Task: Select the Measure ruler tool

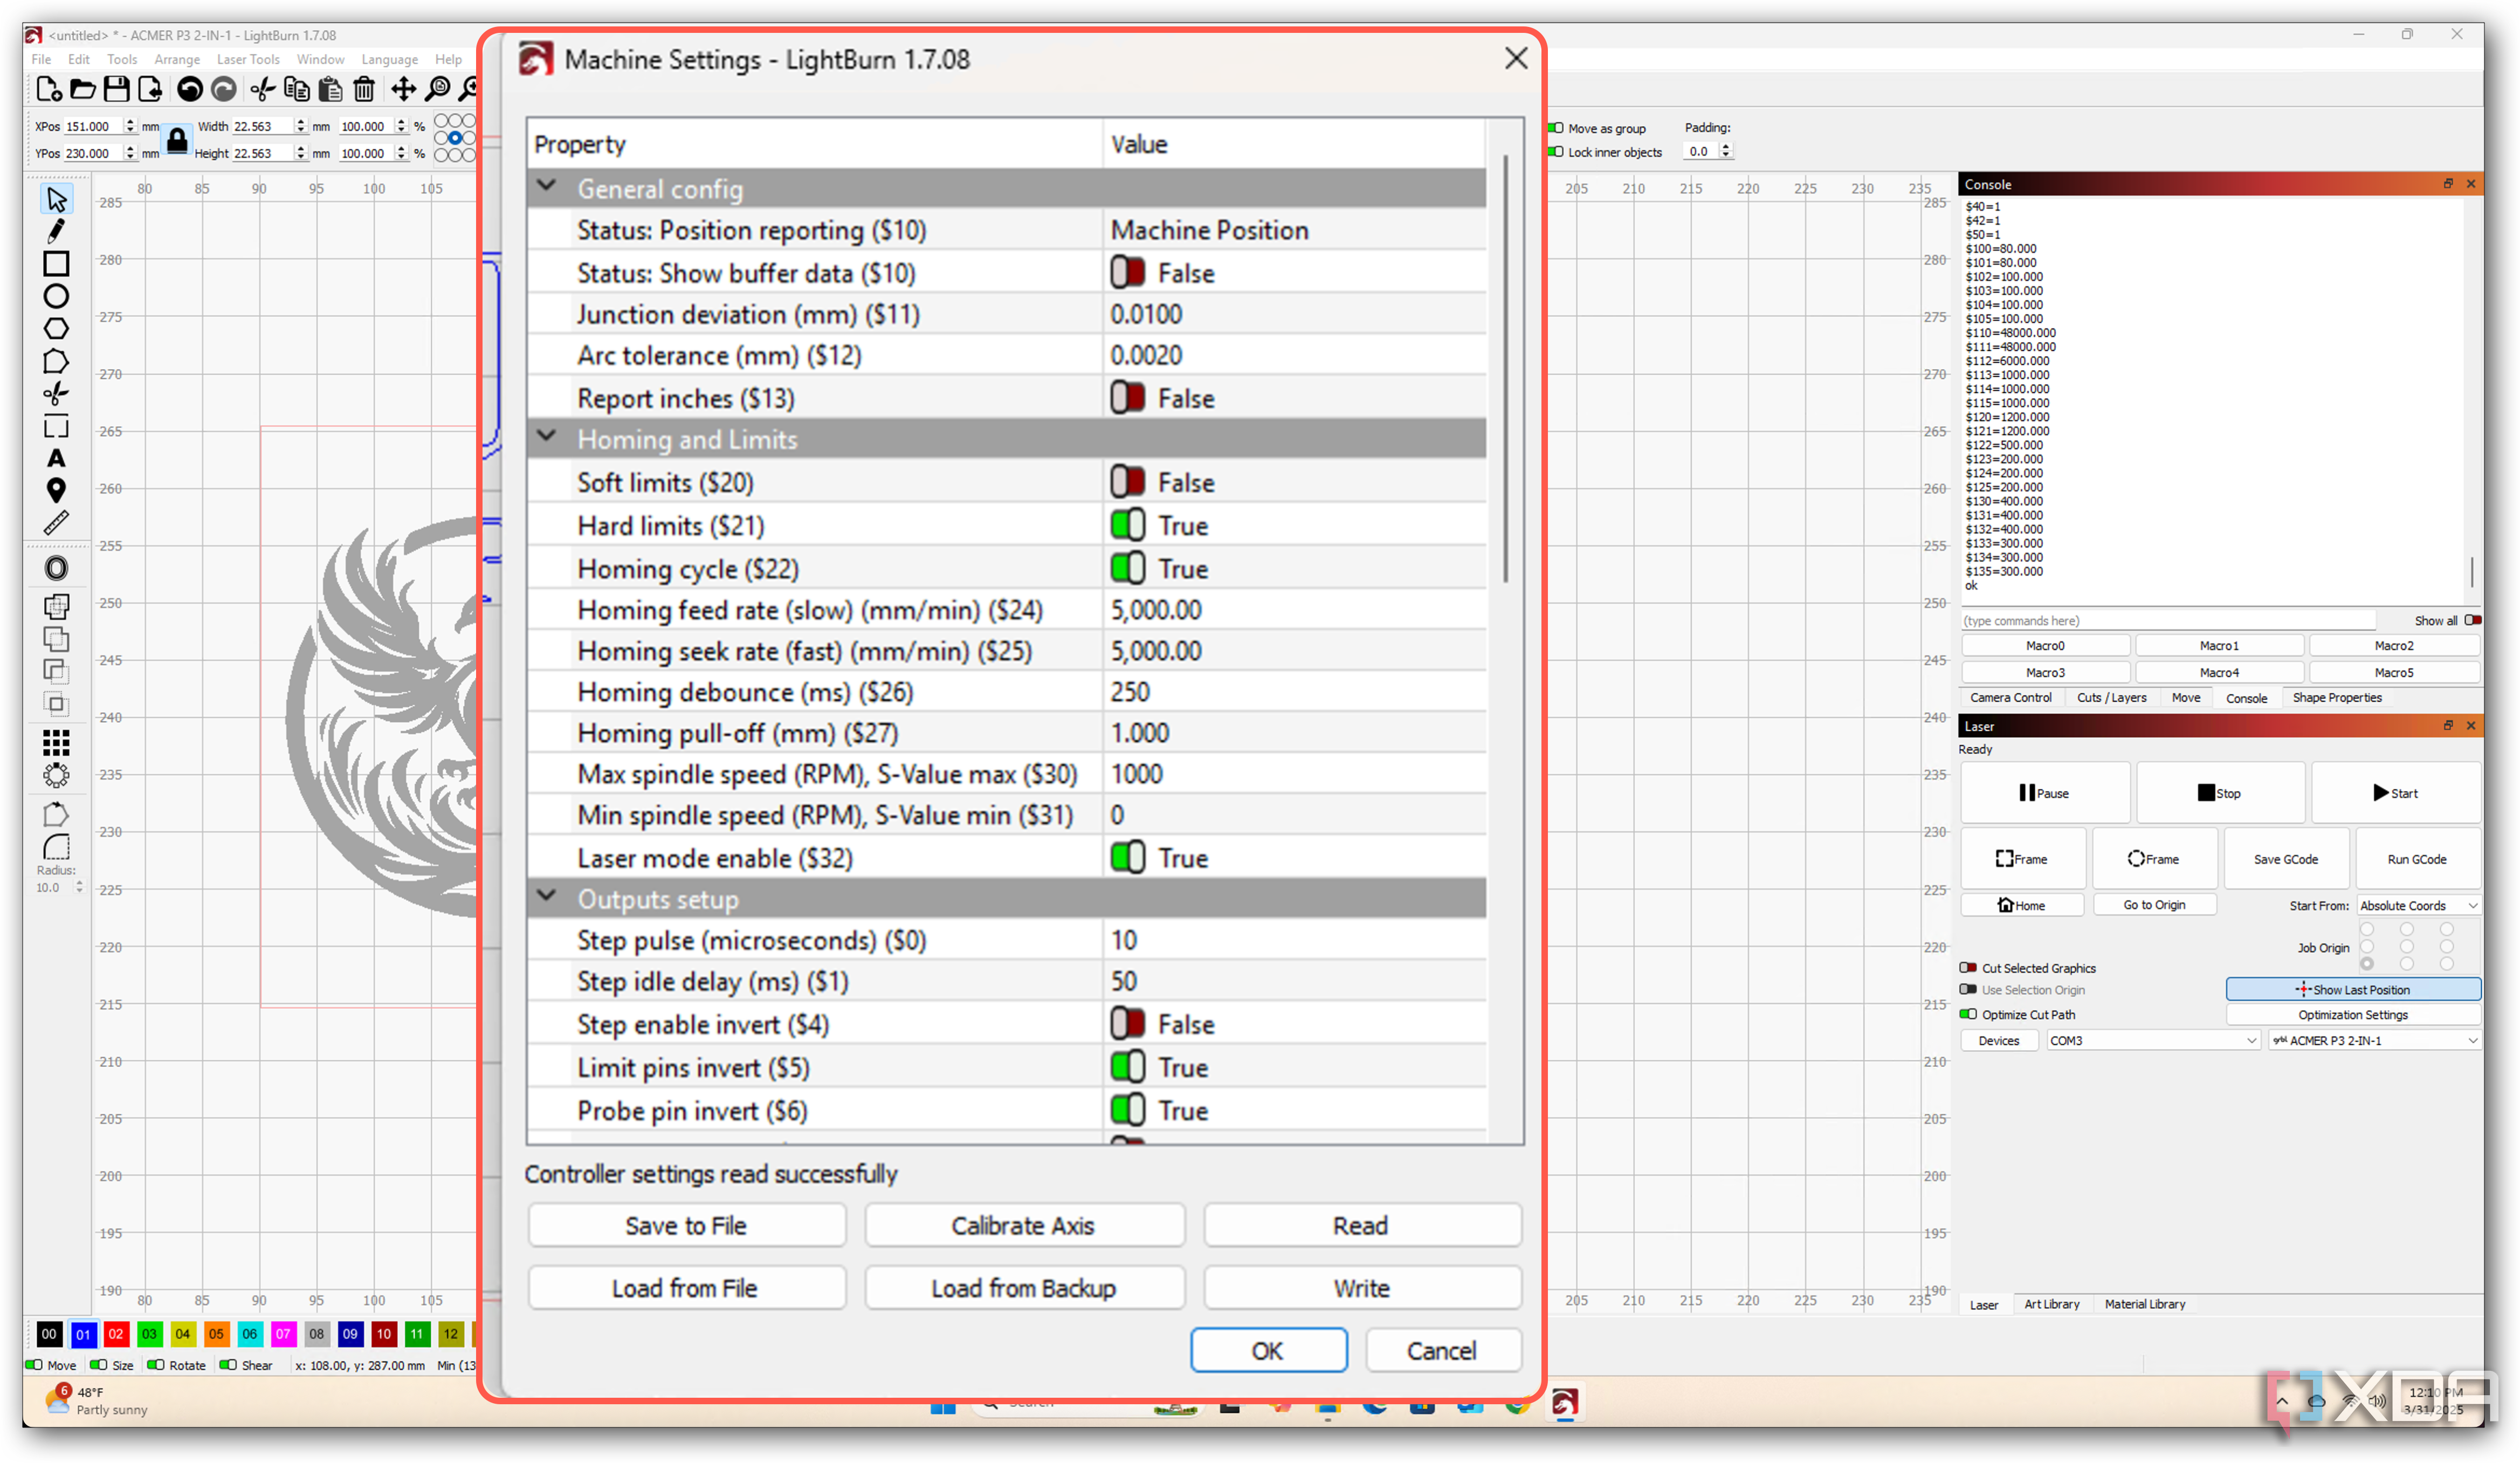Action: coord(56,523)
